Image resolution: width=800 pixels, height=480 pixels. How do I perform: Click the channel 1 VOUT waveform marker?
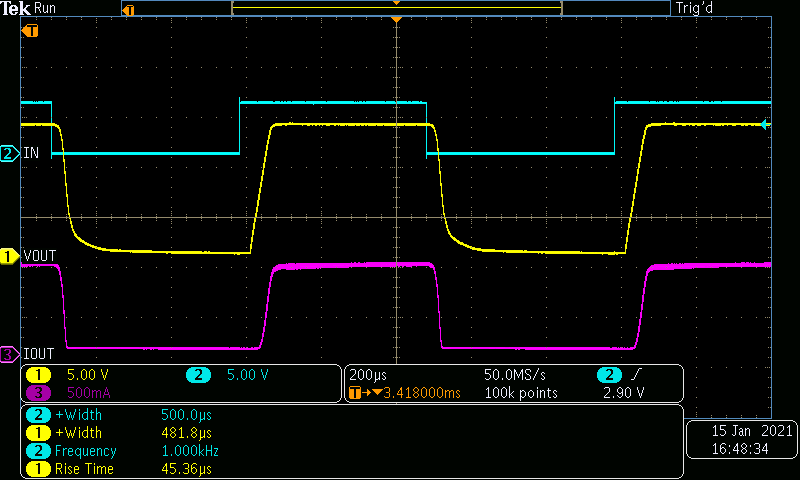[x=9, y=256]
